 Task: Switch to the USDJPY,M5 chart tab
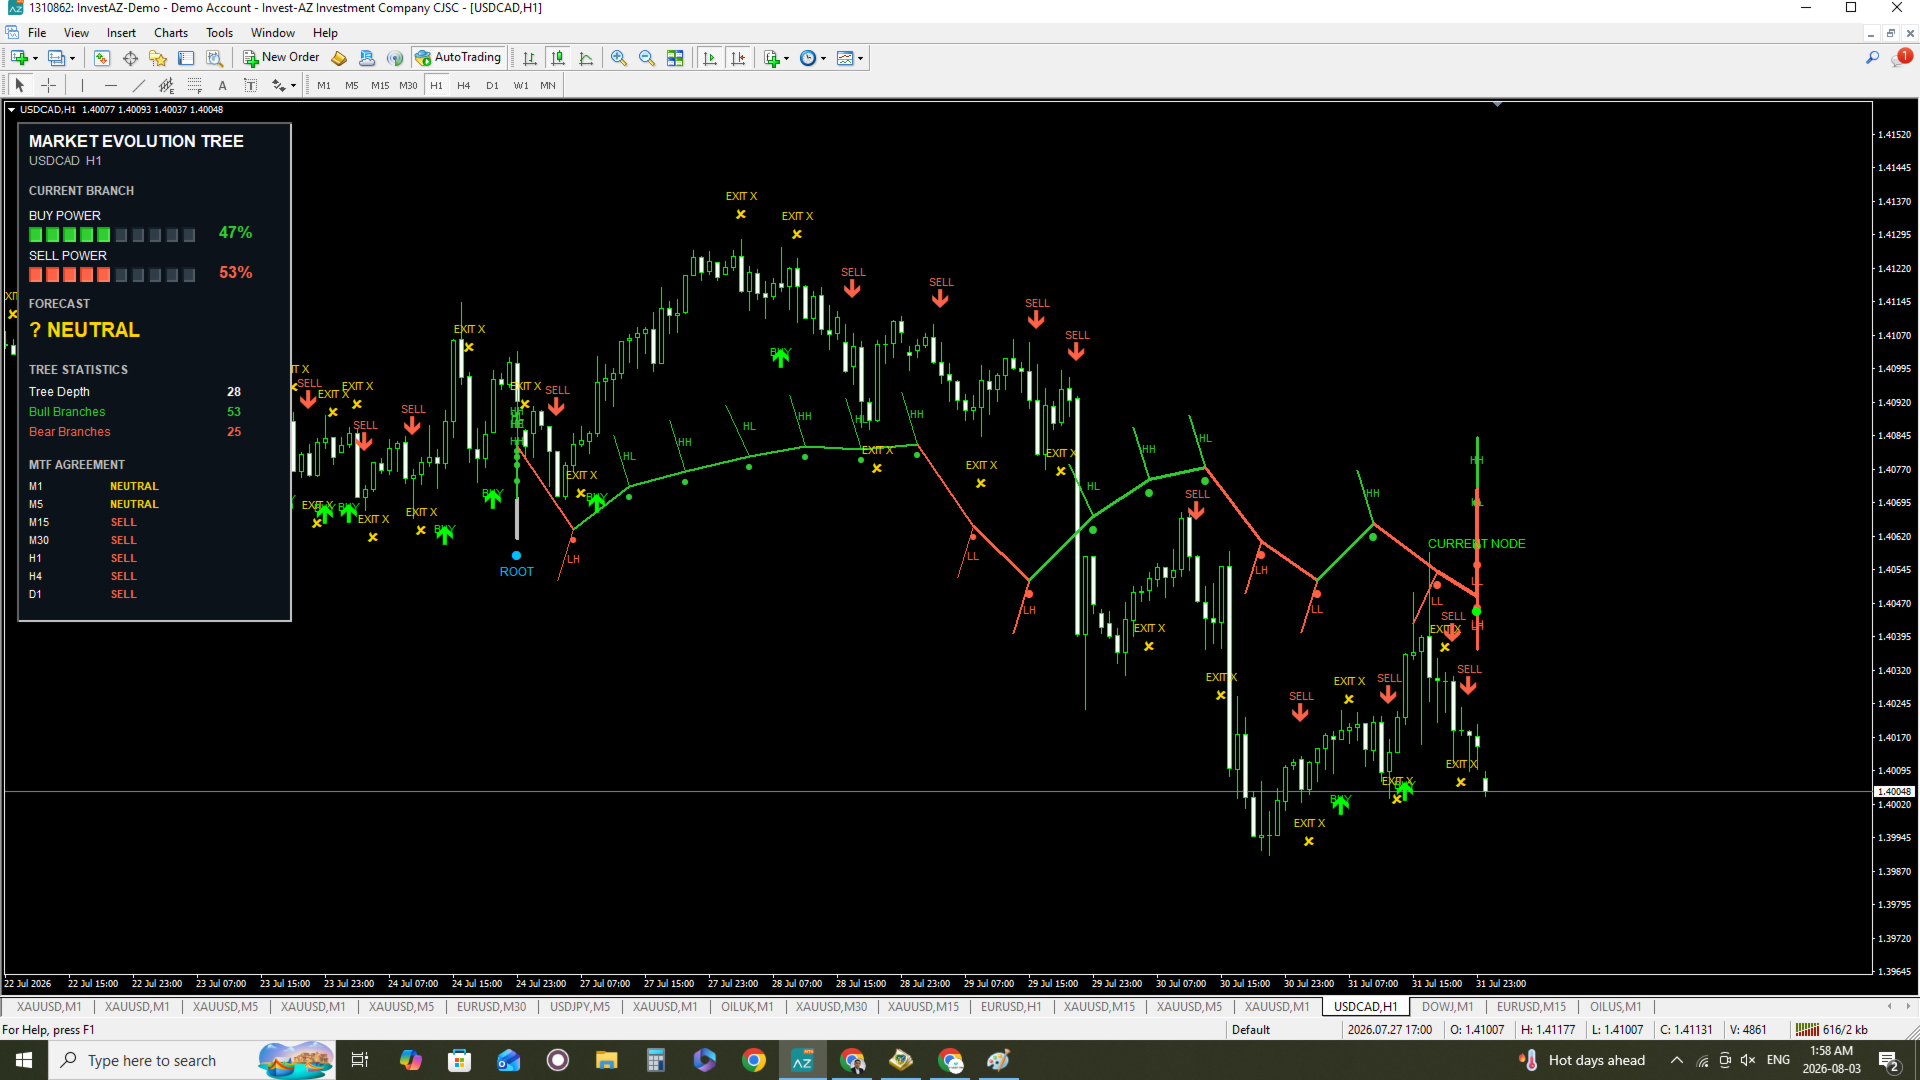579,1007
